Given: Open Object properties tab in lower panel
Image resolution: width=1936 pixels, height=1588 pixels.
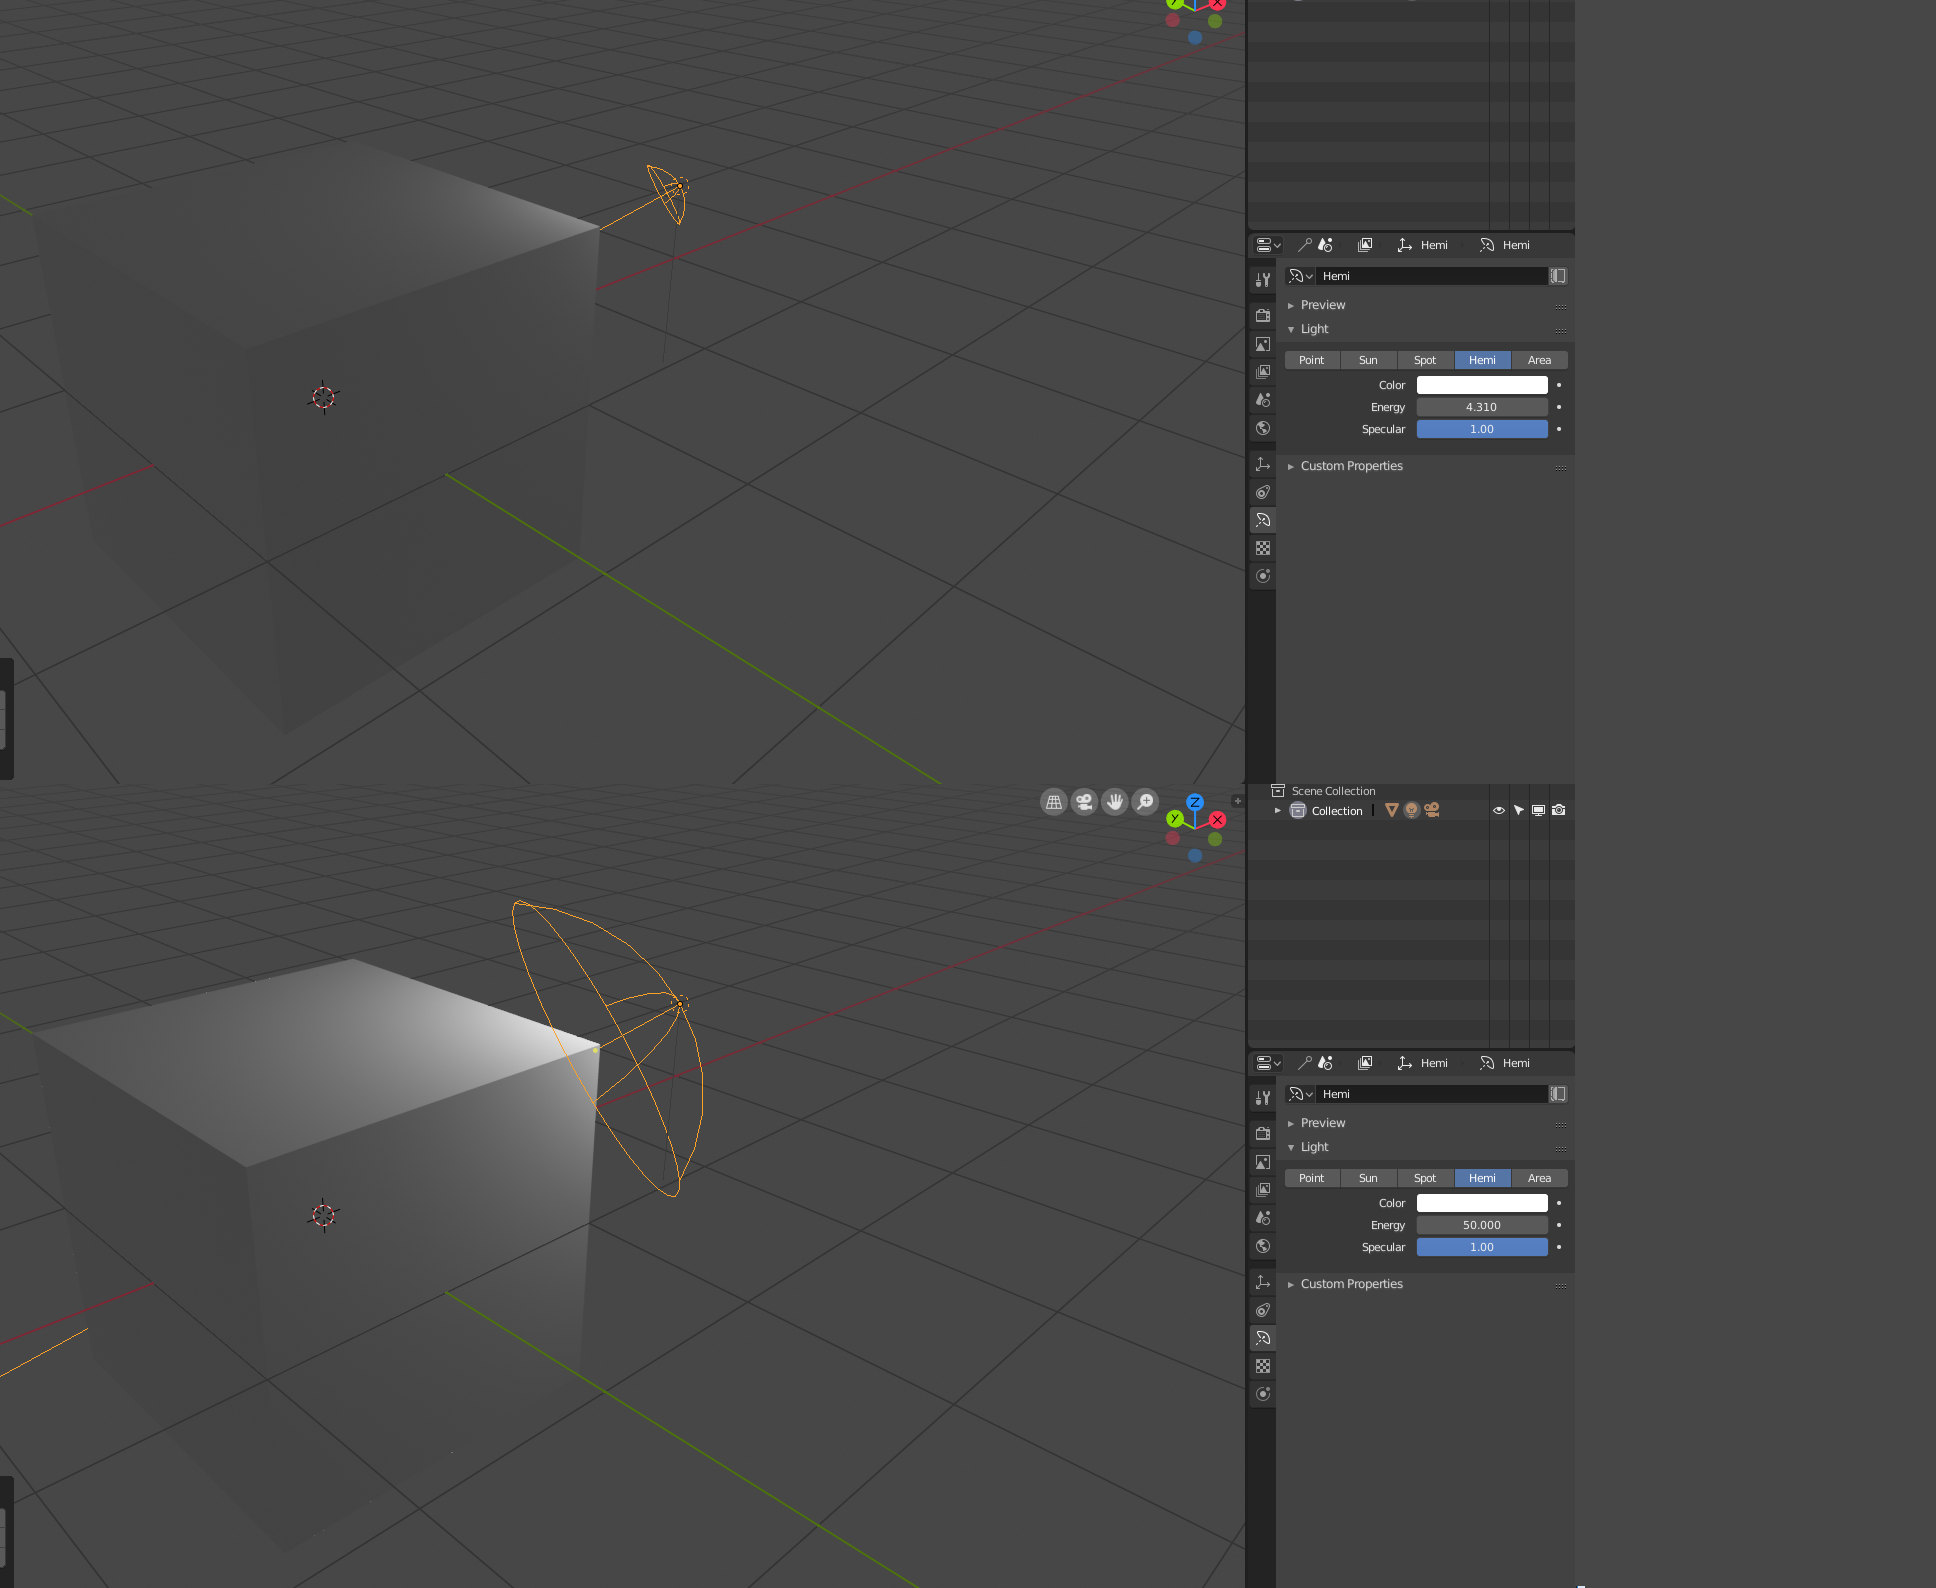Looking at the screenshot, I should click(x=1263, y=1282).
